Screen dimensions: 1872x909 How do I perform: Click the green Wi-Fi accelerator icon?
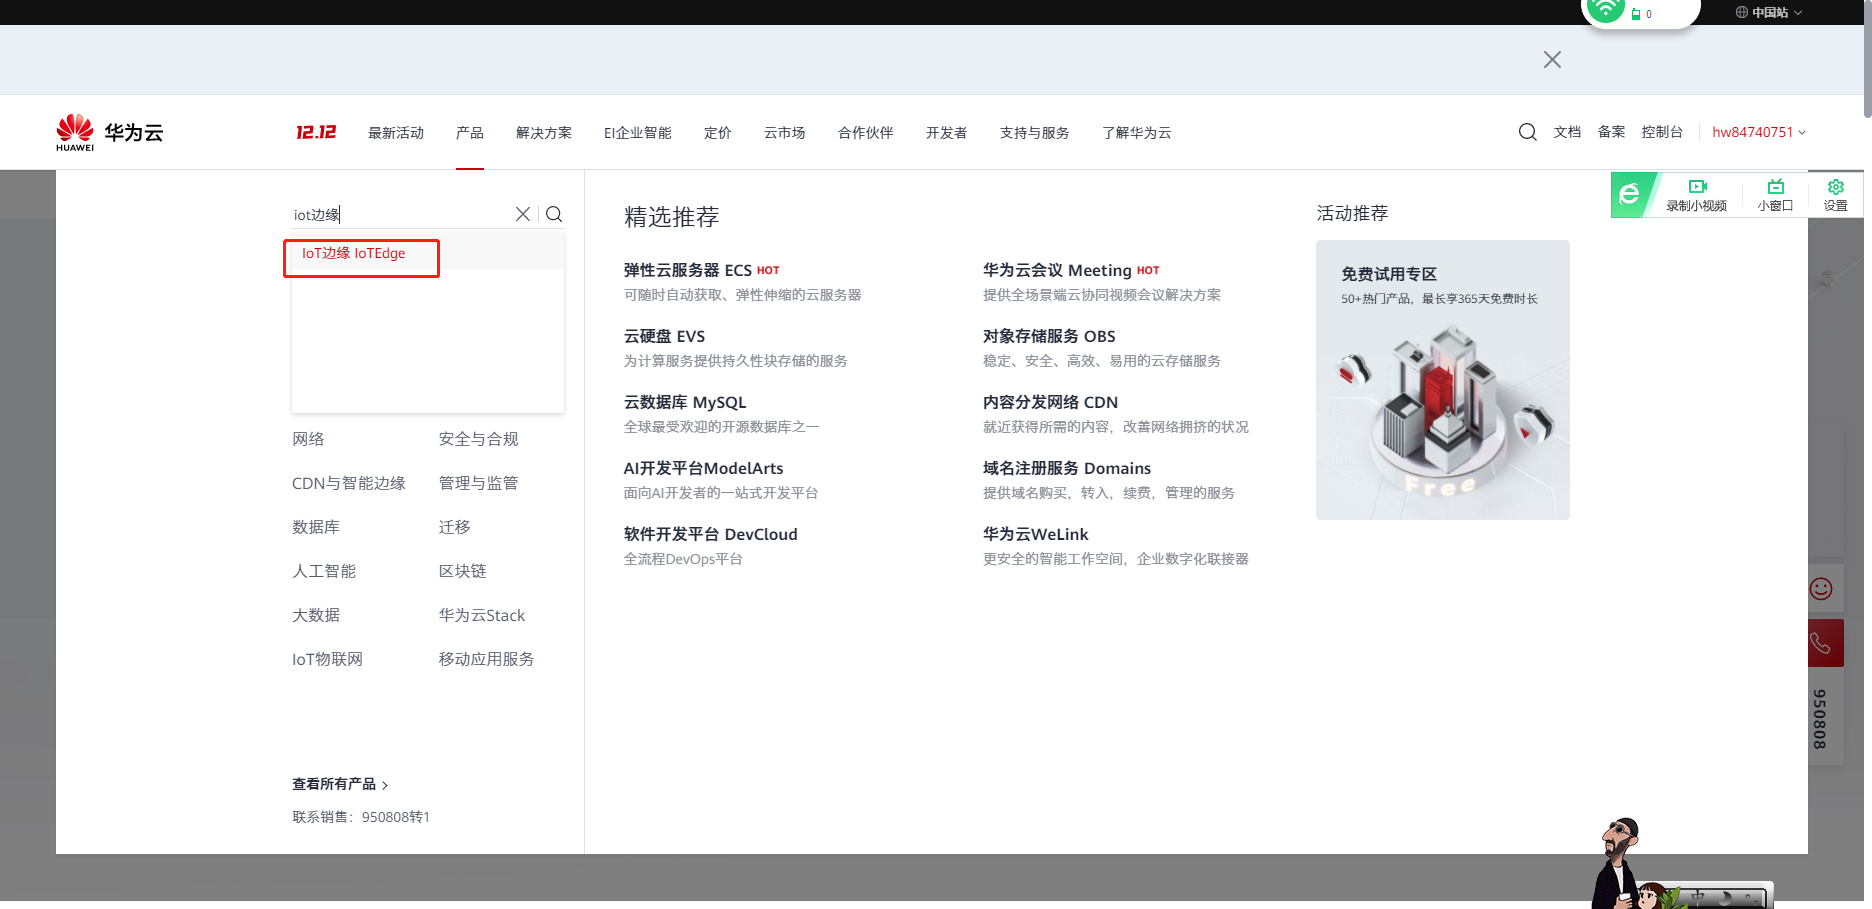pyautogui.click(x=1605, y=10)
